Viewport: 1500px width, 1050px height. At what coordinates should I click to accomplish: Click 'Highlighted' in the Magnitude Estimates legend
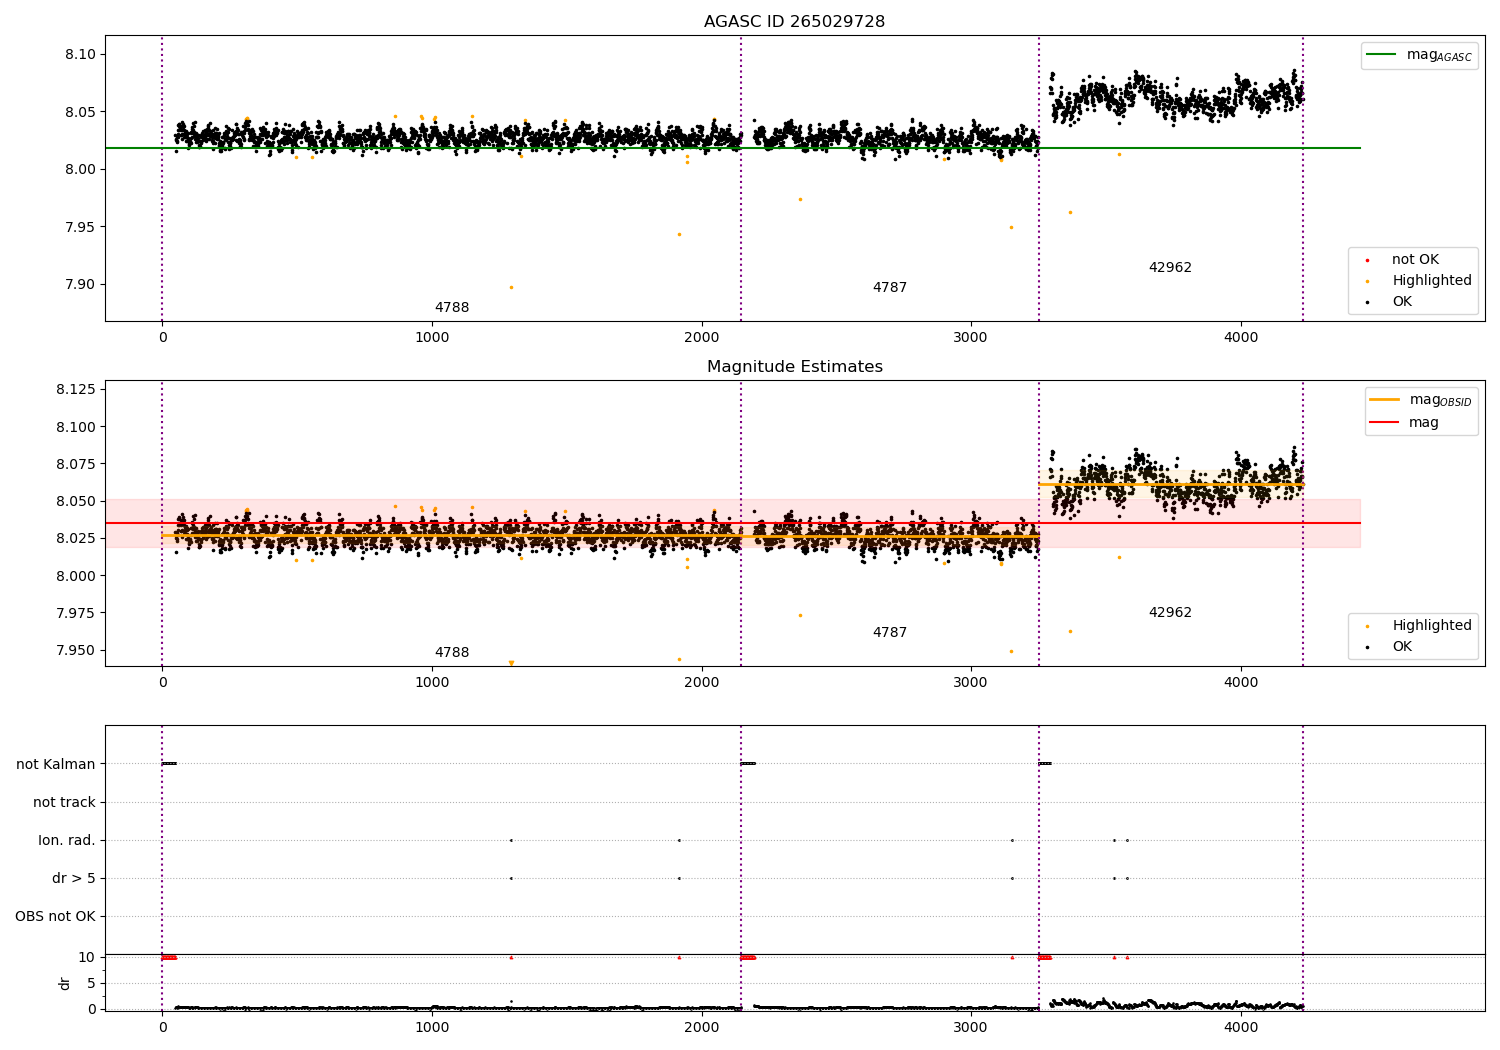coord(1432,626)
